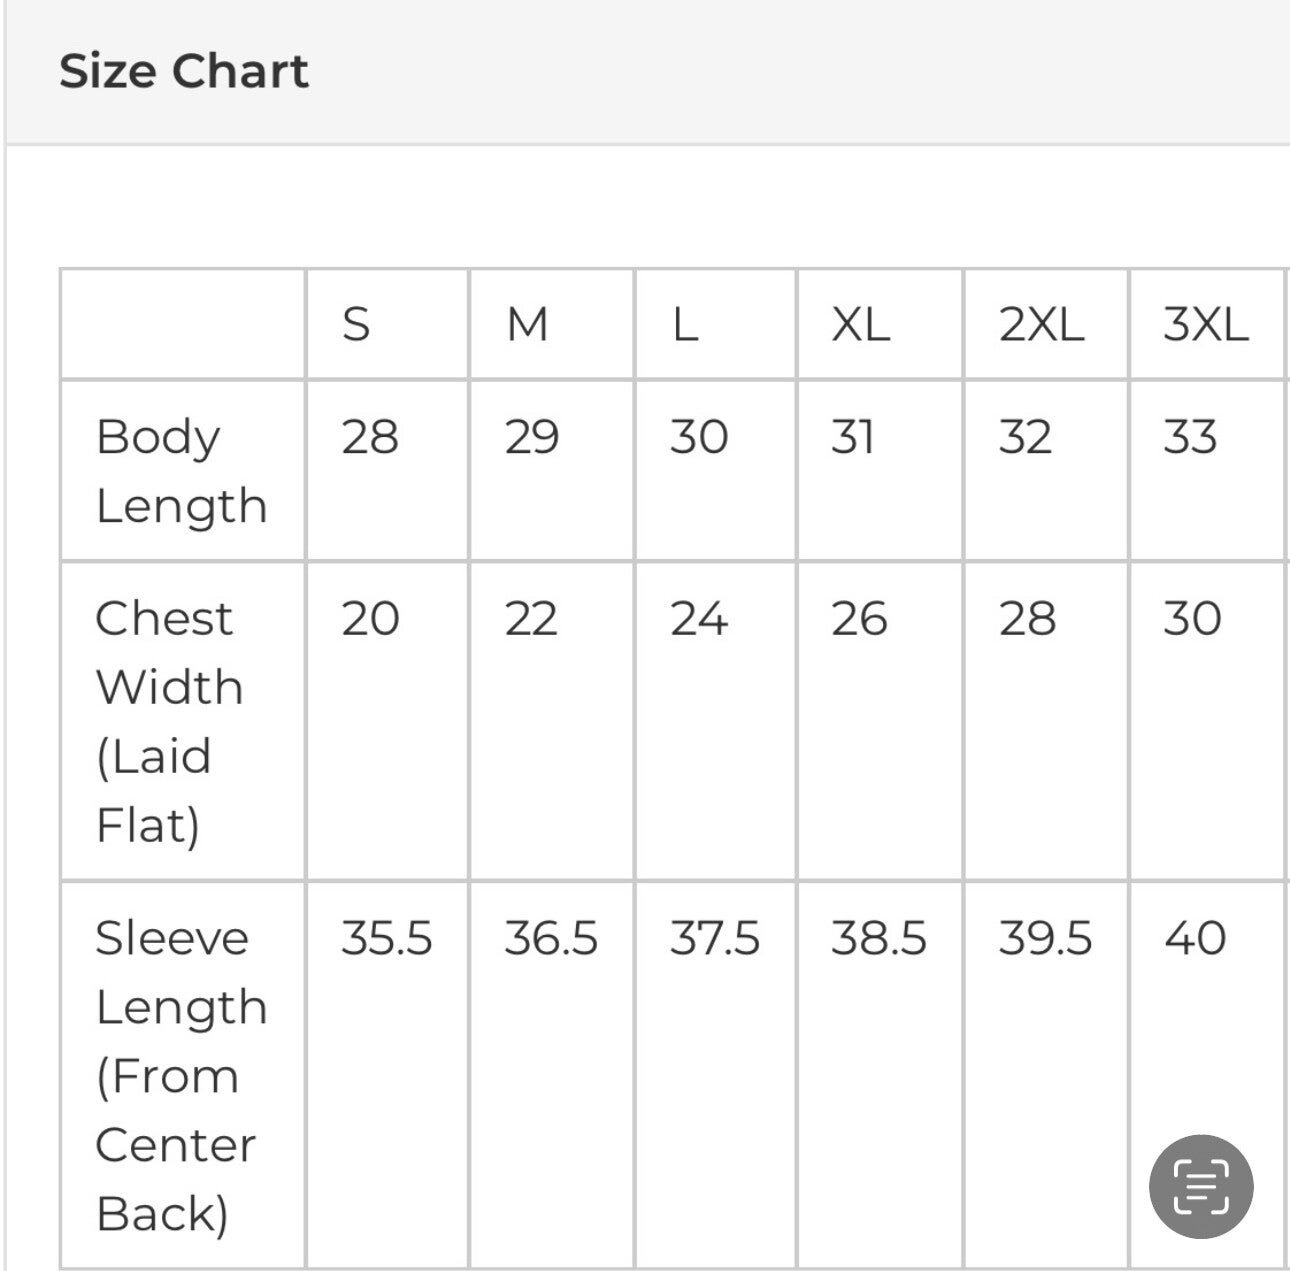Click the Sleeve Length row label
This screenshot has height=1271, width=1290.
181,1075
